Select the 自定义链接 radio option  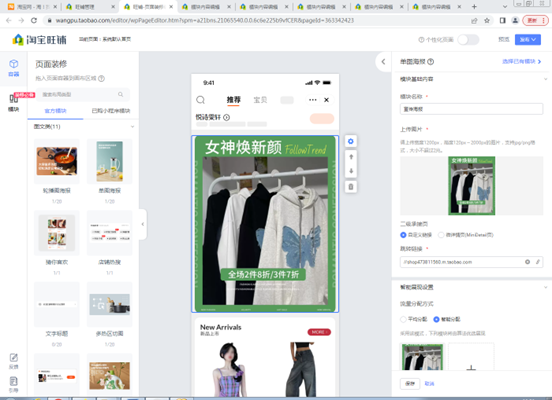point(403,235)
